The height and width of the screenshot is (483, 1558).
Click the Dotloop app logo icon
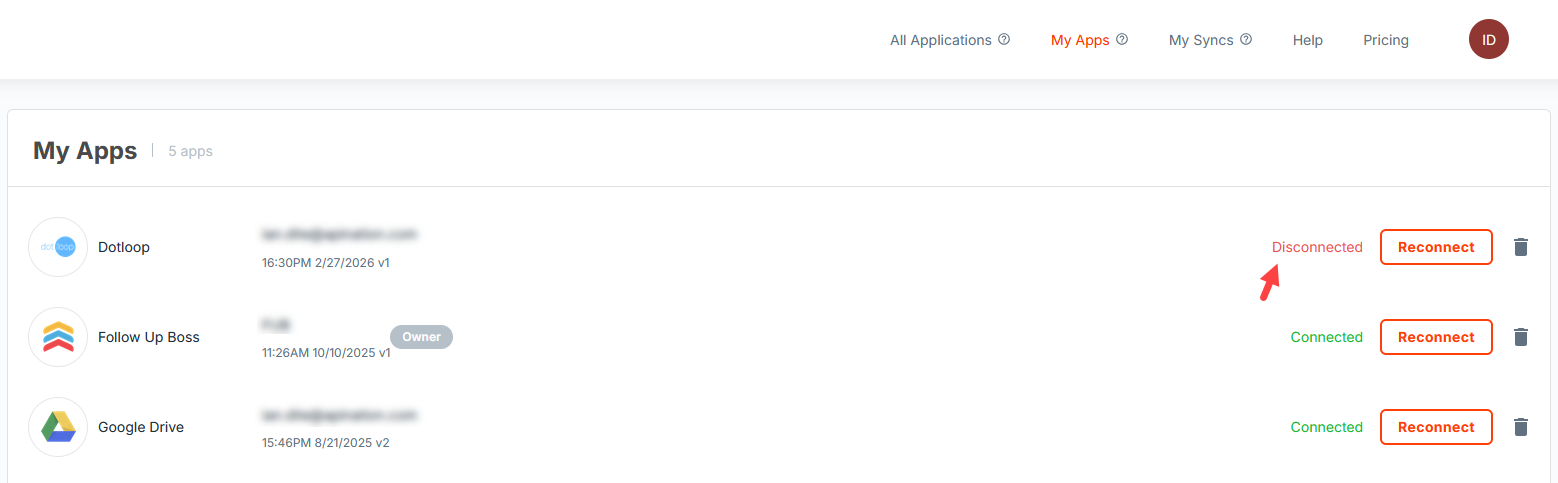coord(58,247)
